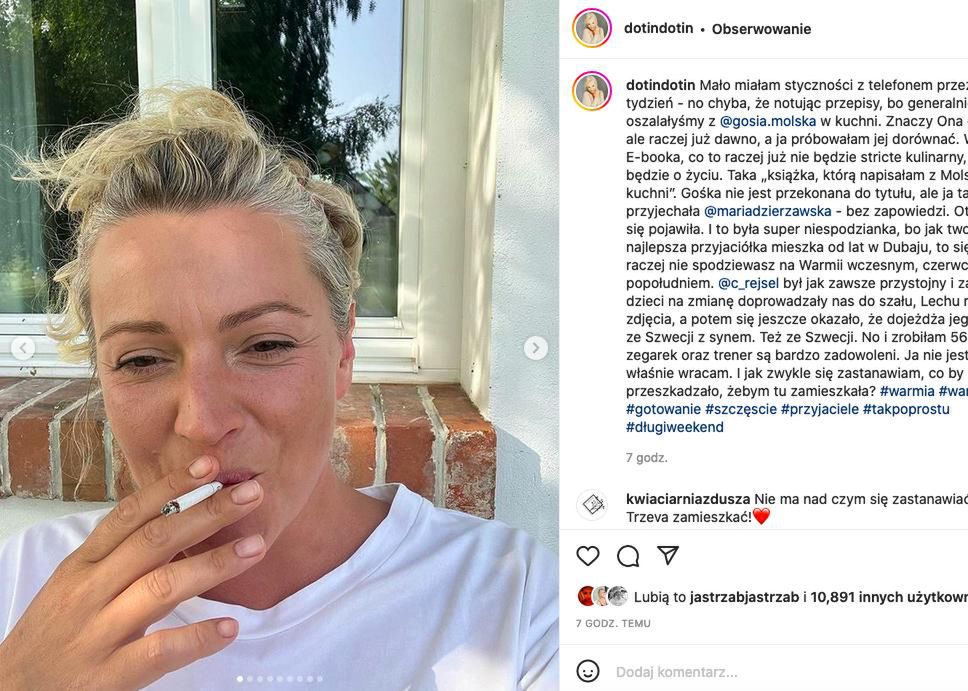Screen dimensions: 968x691
Task: Like the post with the heart icon
Action: click(x=588, y=556)
